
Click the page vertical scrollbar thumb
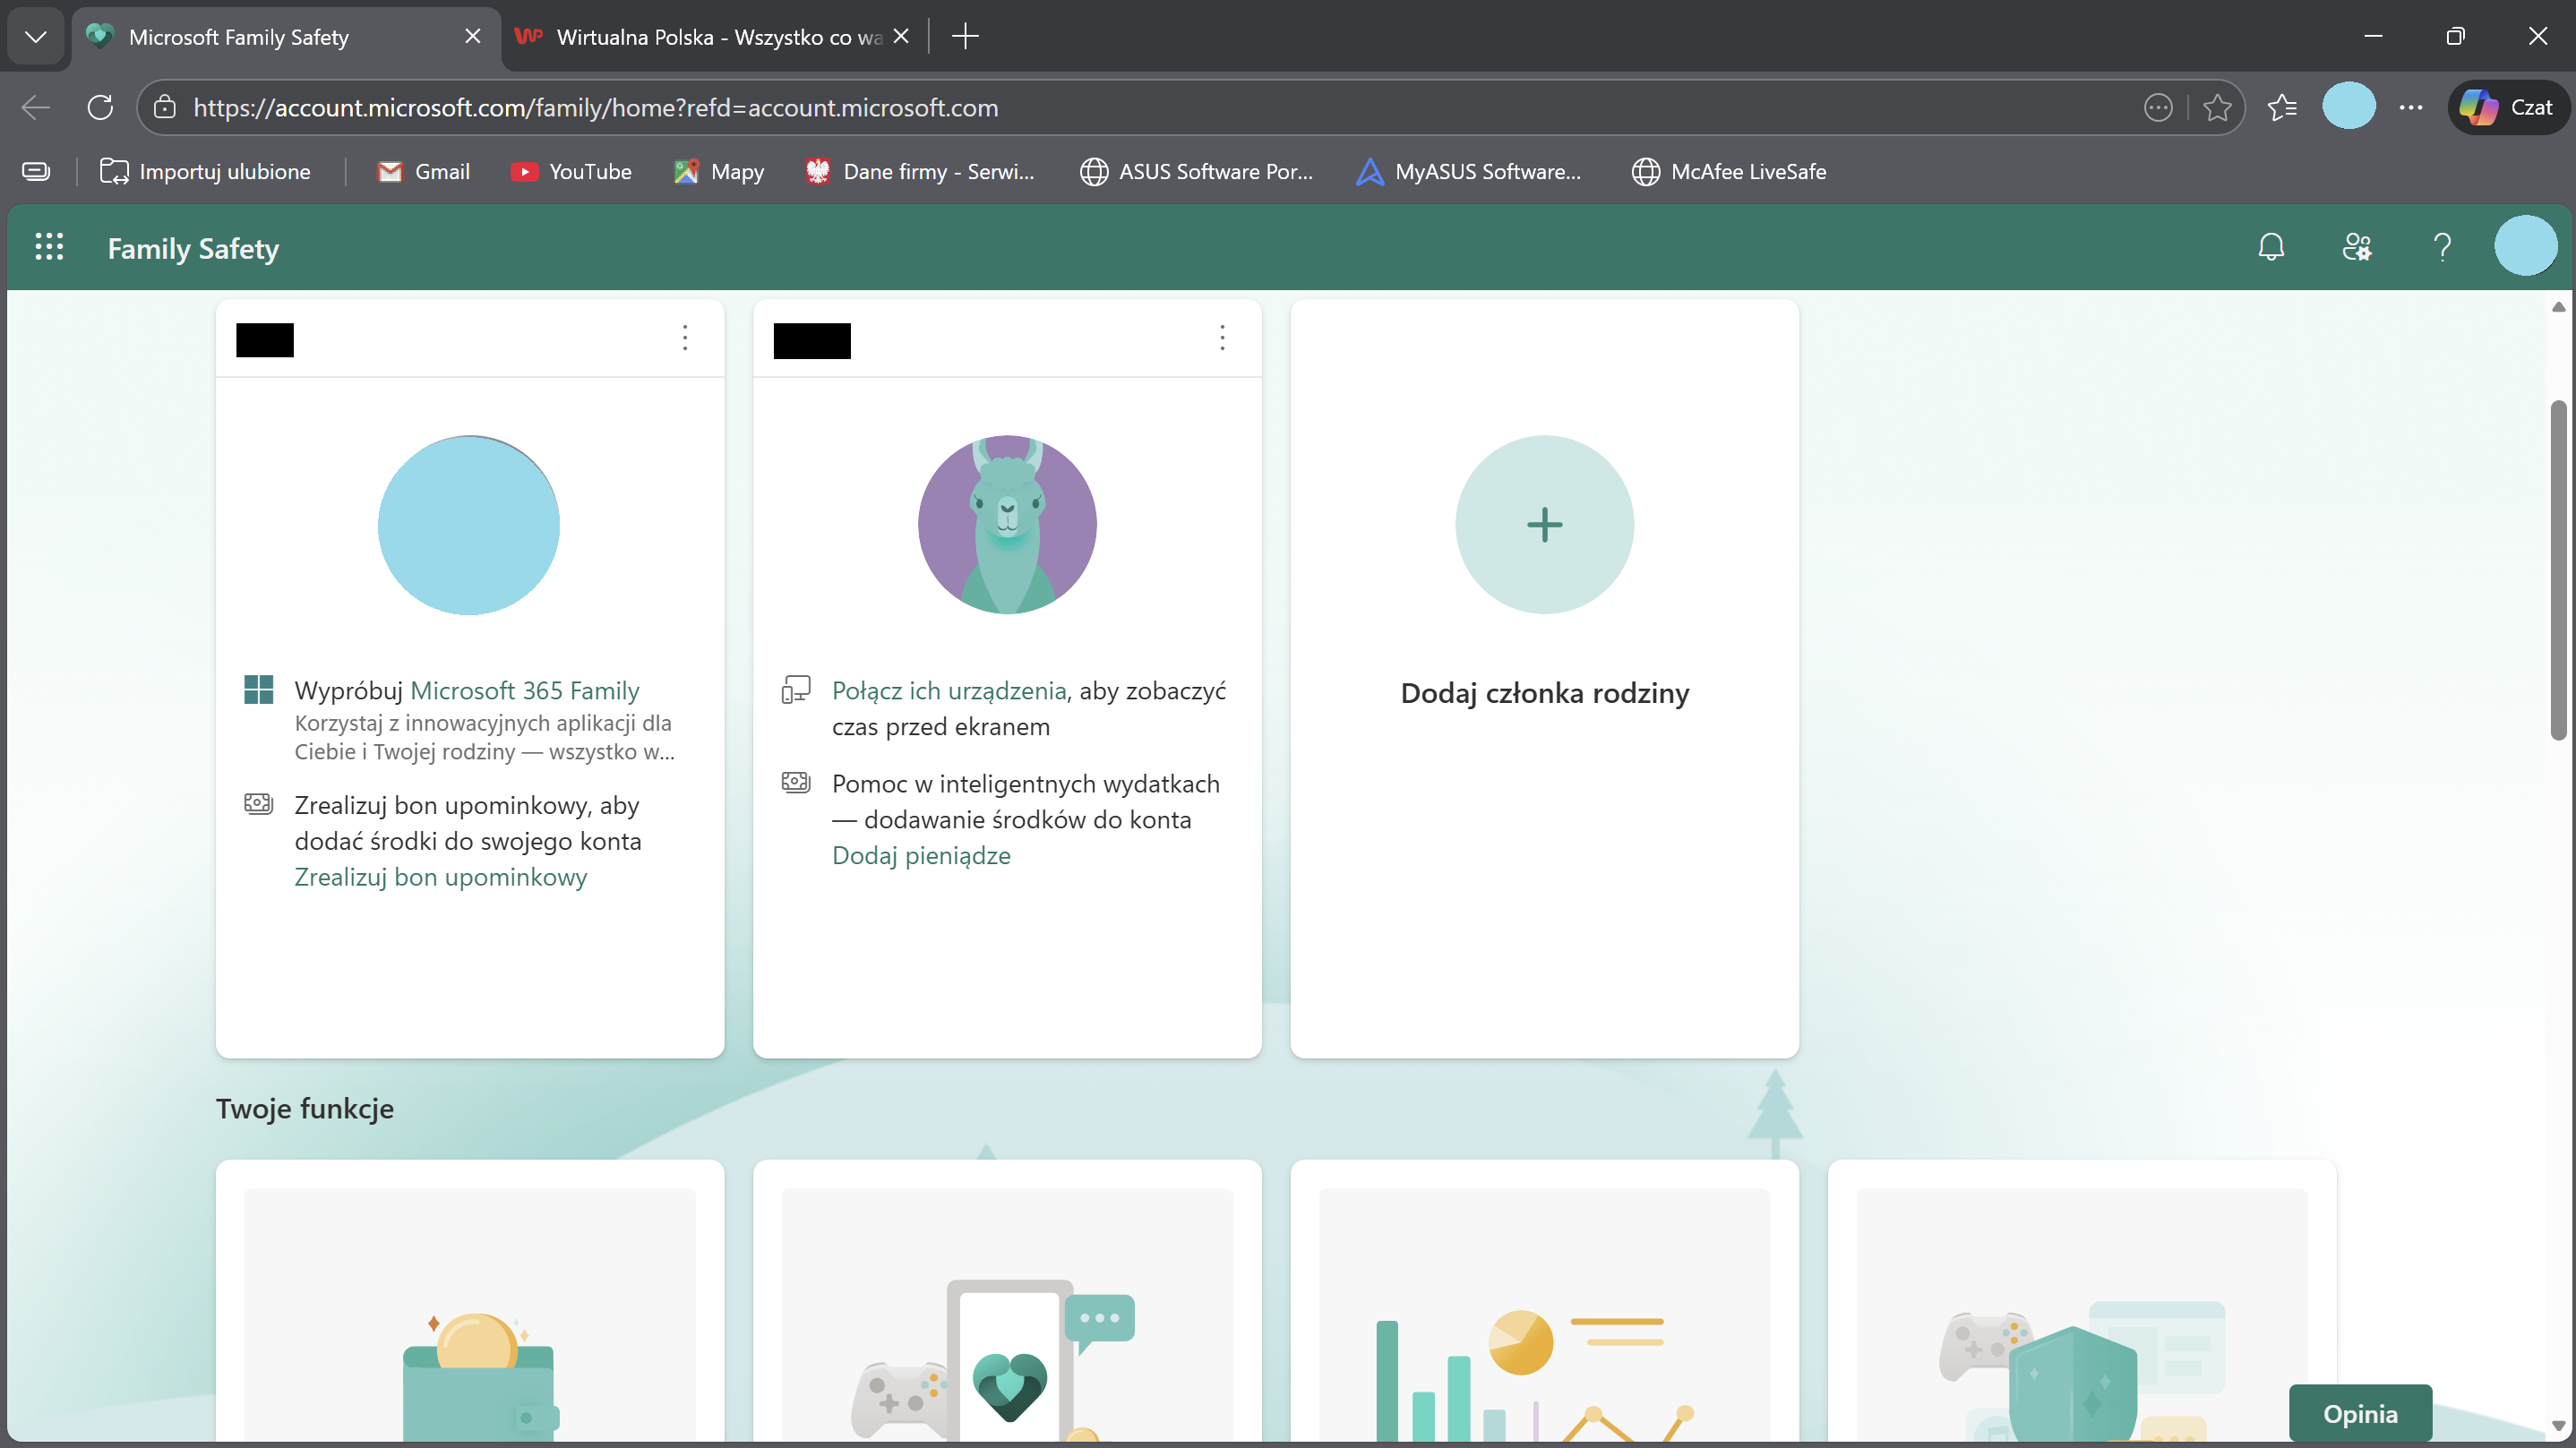pyautogui.click(x=2558, y=570)
